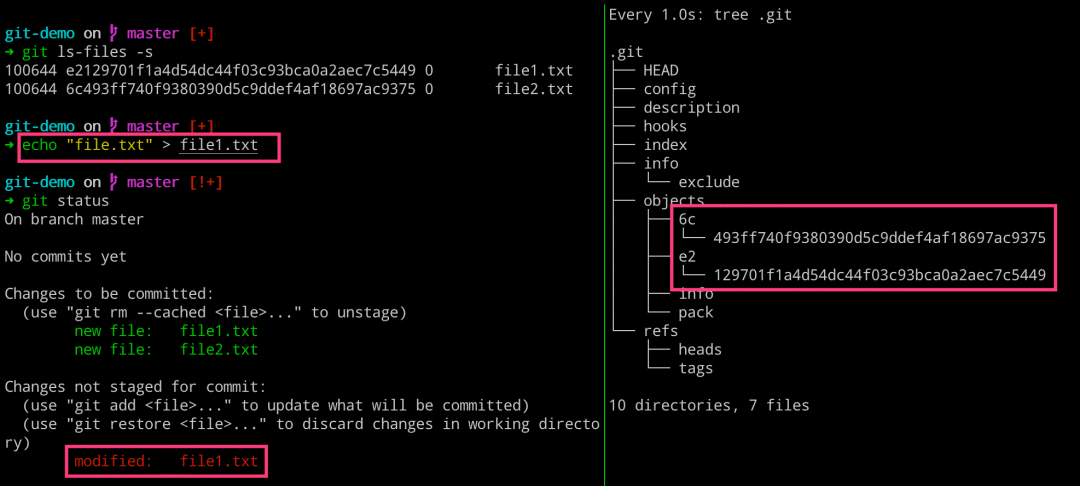The height and width of the screenshot is (486, 1080).
Task: Click the 'Every 1.0s: tree .git' header
Action: point(700,14)
